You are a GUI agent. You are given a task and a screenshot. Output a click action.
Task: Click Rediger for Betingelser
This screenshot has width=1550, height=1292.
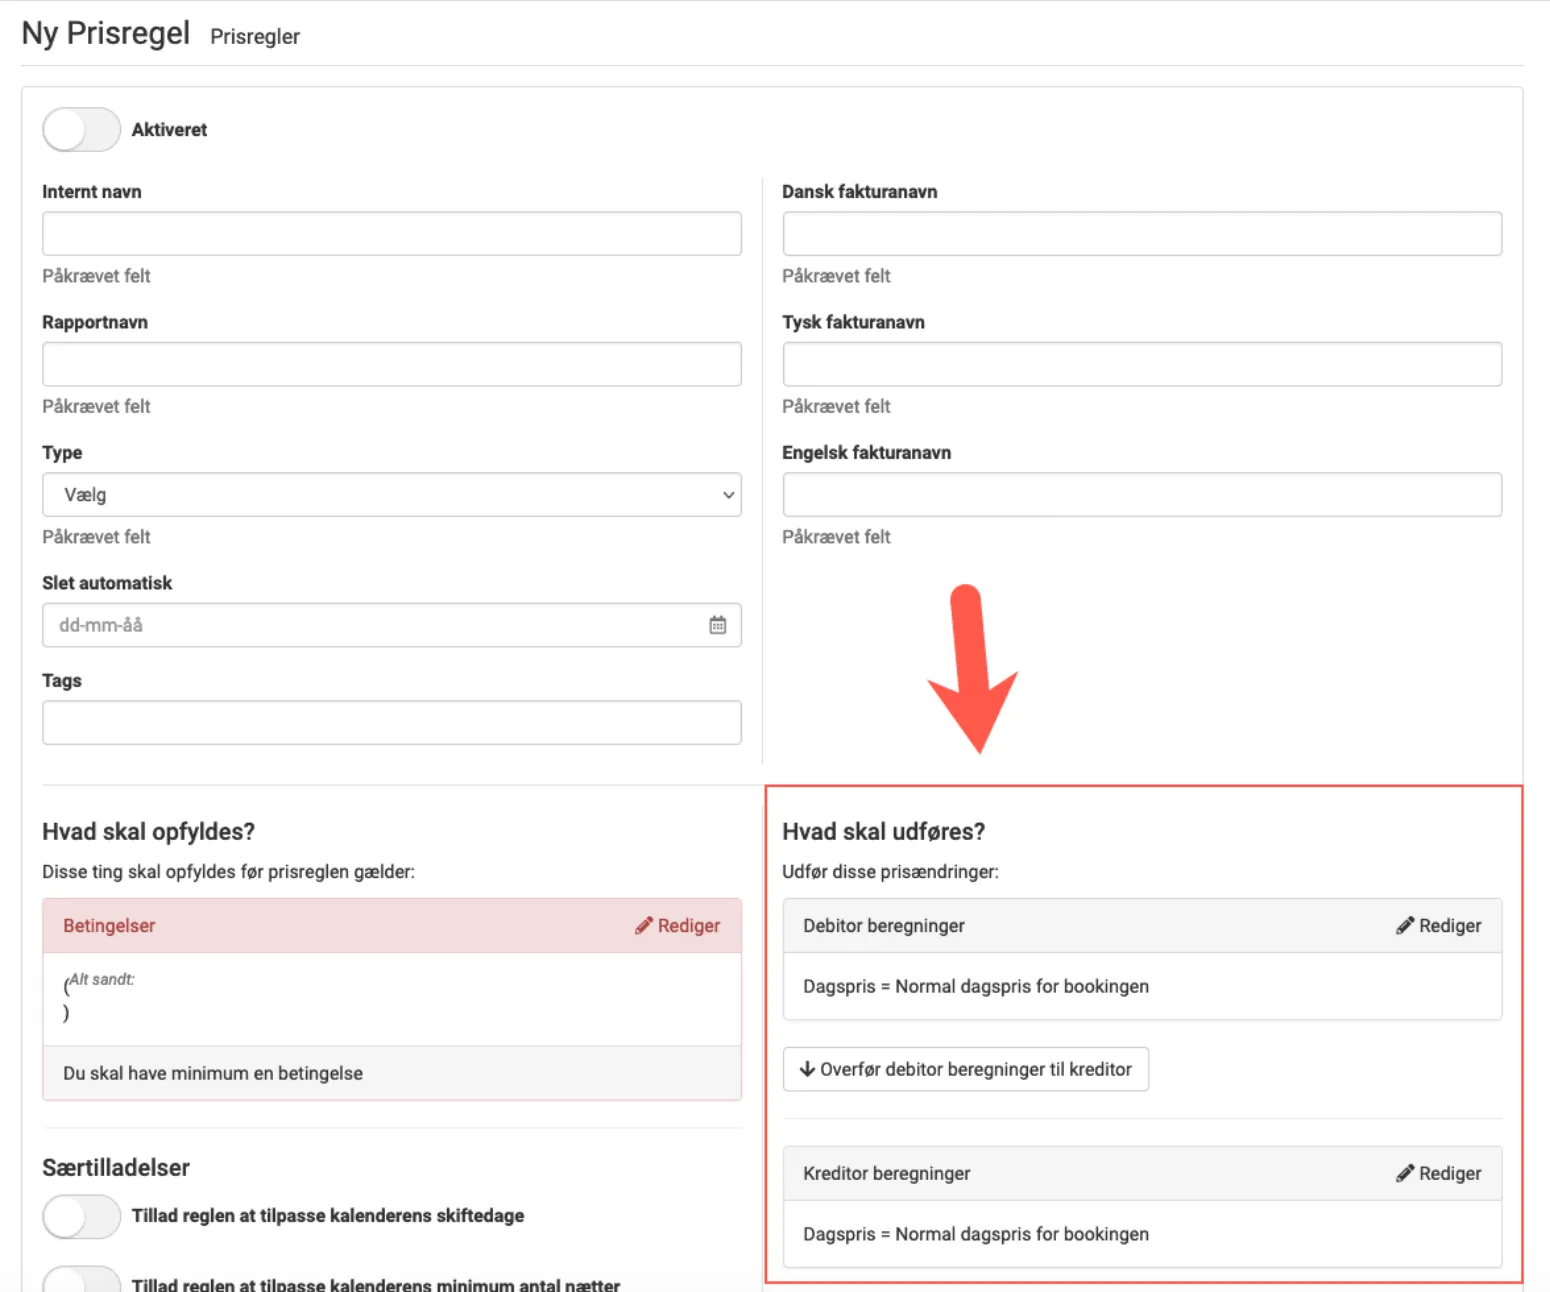(x=688, y=926)
